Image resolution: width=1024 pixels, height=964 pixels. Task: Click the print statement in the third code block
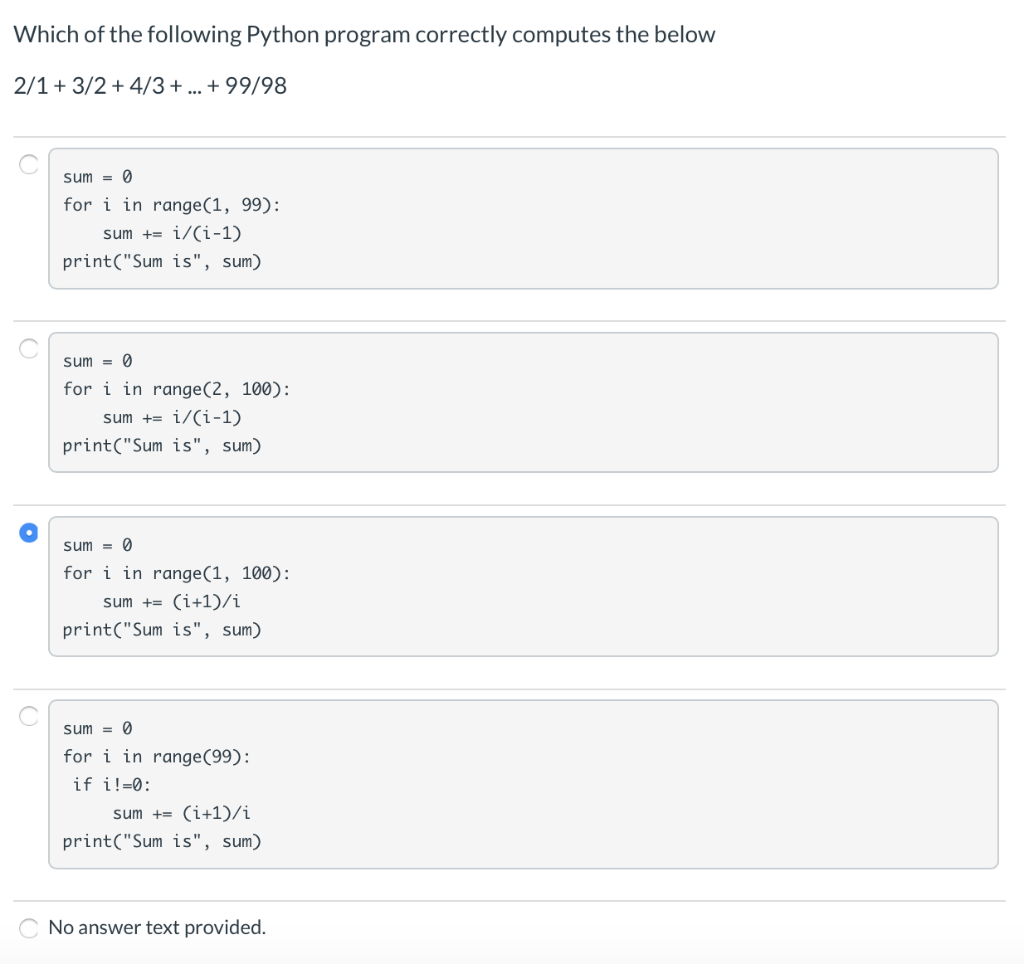pyautogui.click(x=162, y=630)
